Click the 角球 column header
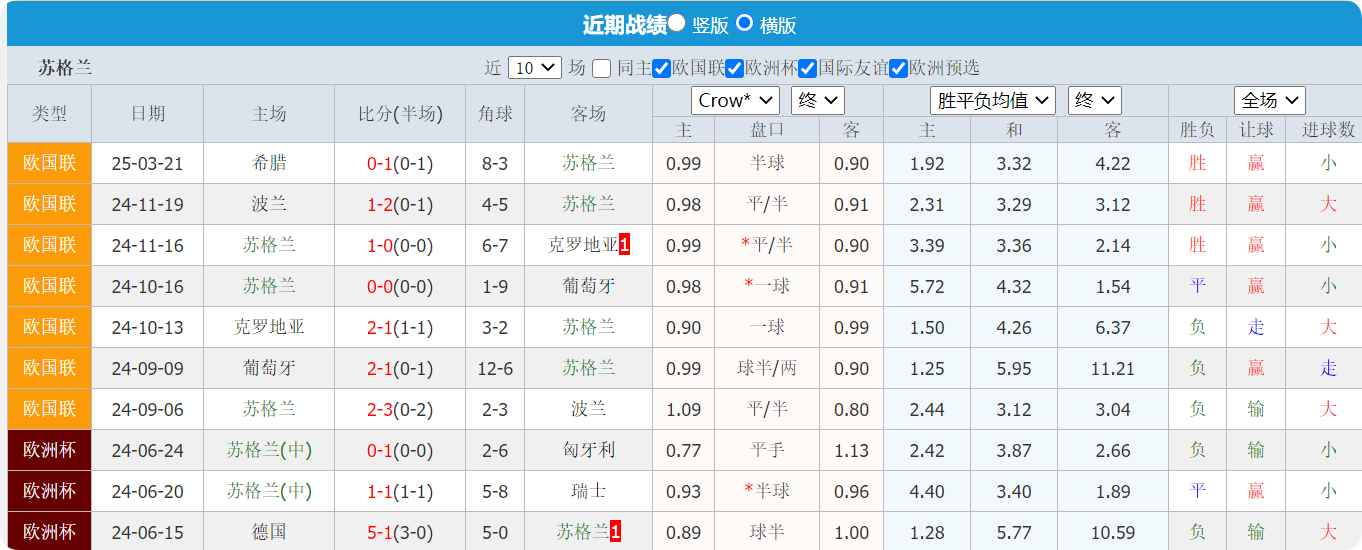The width and height of the screenshot is (1362, 550). [x=494, y=114]
